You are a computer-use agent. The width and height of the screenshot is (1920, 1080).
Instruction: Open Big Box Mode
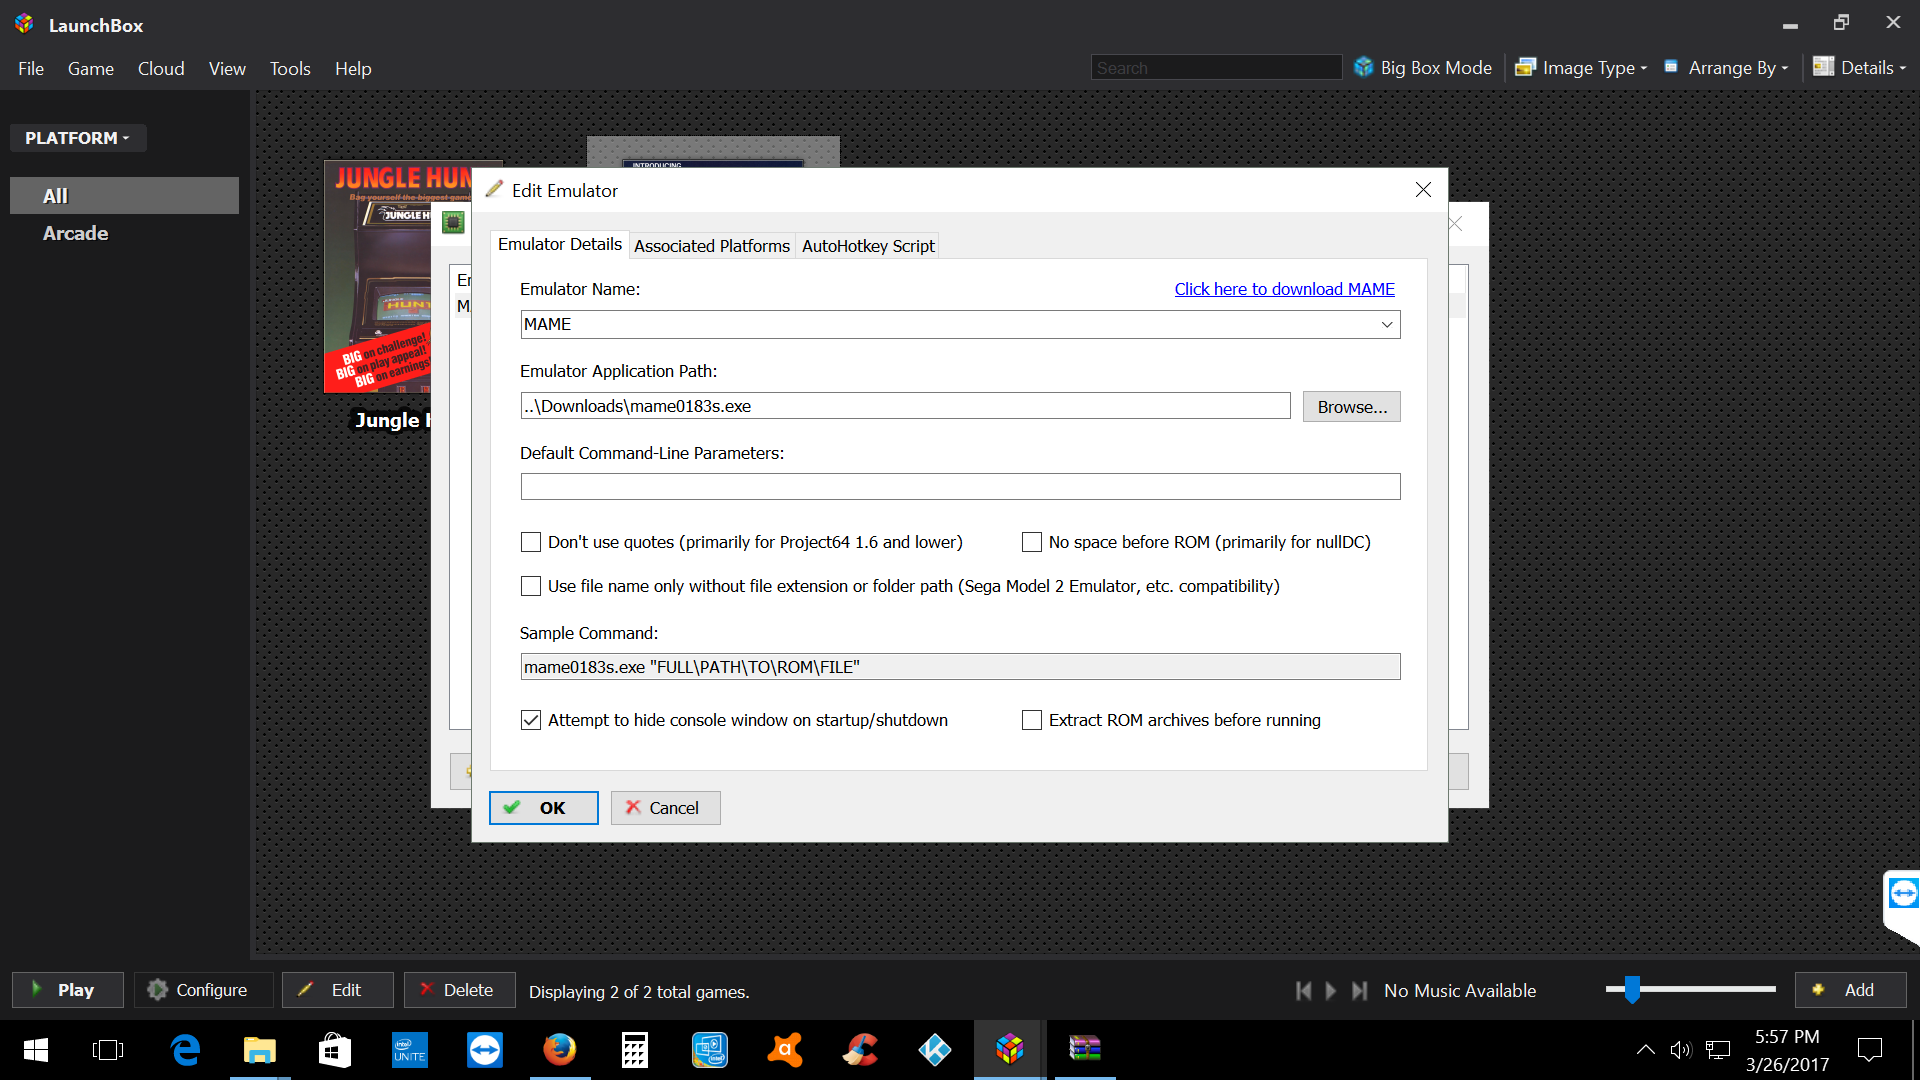(x=1423, y=68)
